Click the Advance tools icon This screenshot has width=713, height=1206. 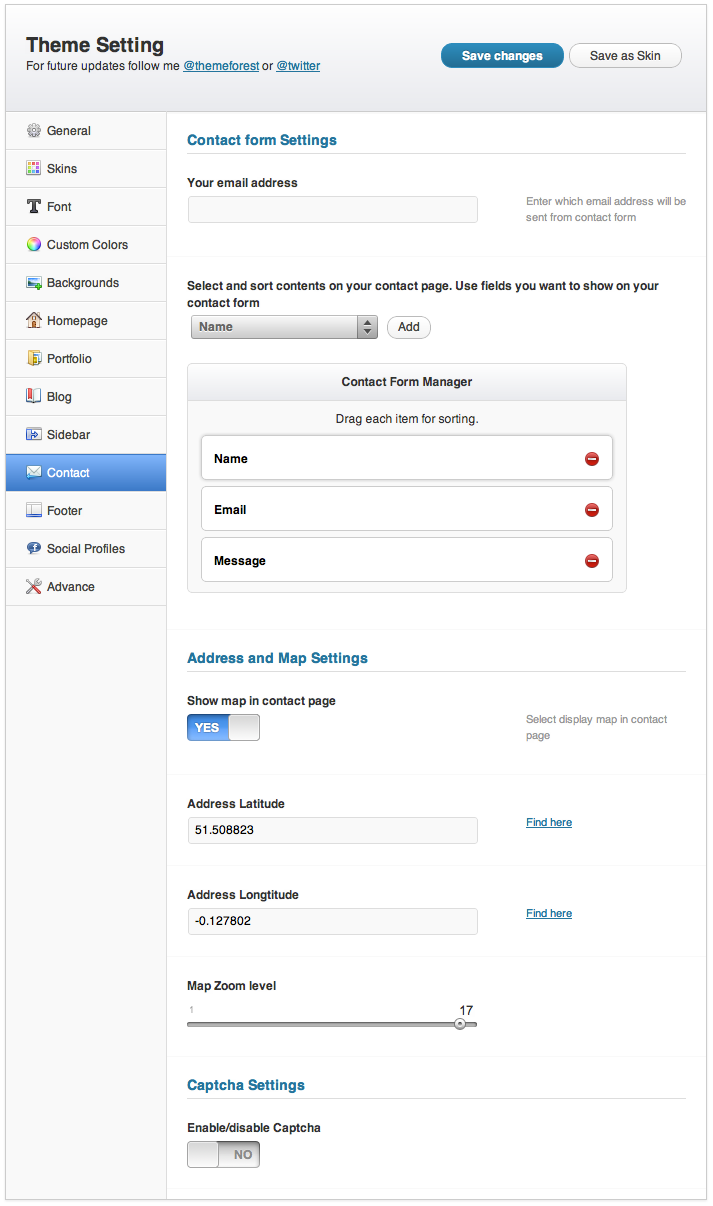34,587
